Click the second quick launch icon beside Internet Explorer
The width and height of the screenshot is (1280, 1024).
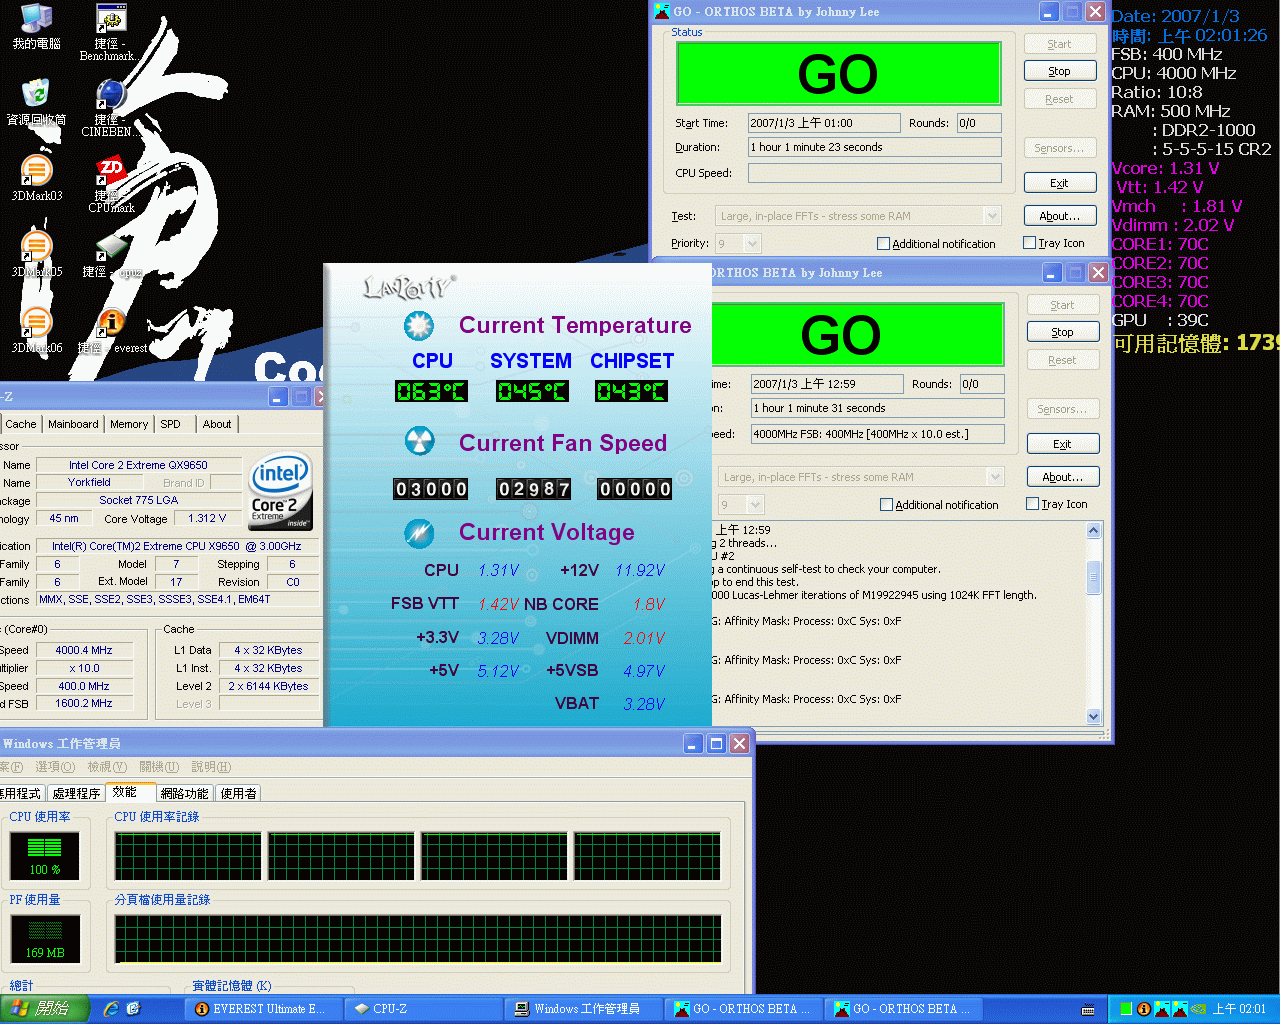tap(134, 1009)
